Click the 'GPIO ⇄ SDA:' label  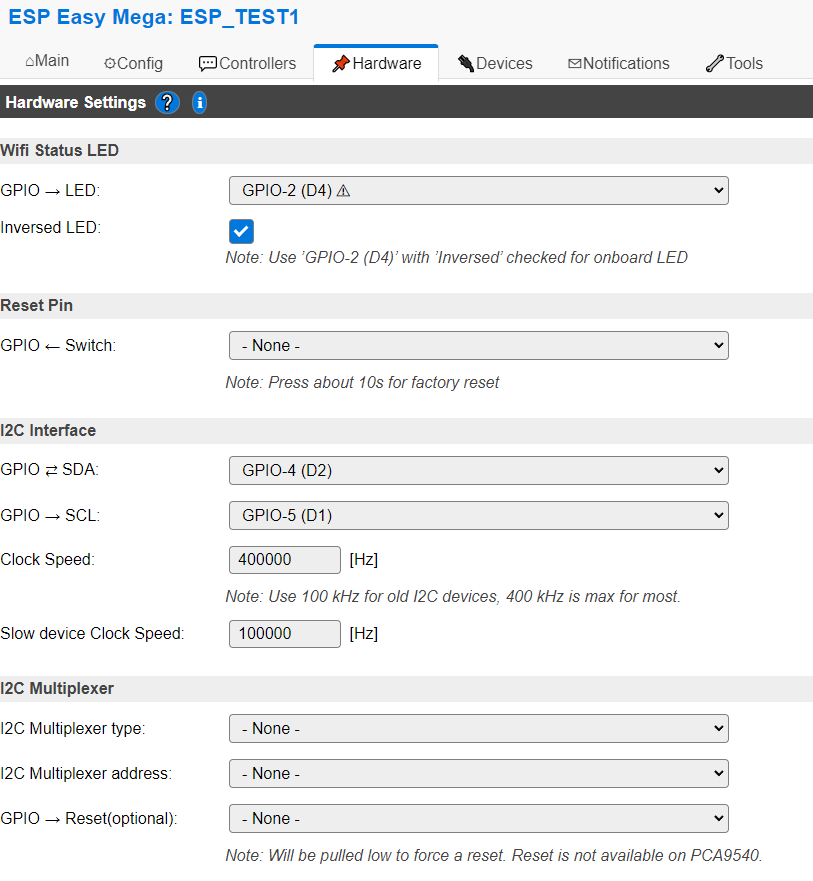(49, 470)
